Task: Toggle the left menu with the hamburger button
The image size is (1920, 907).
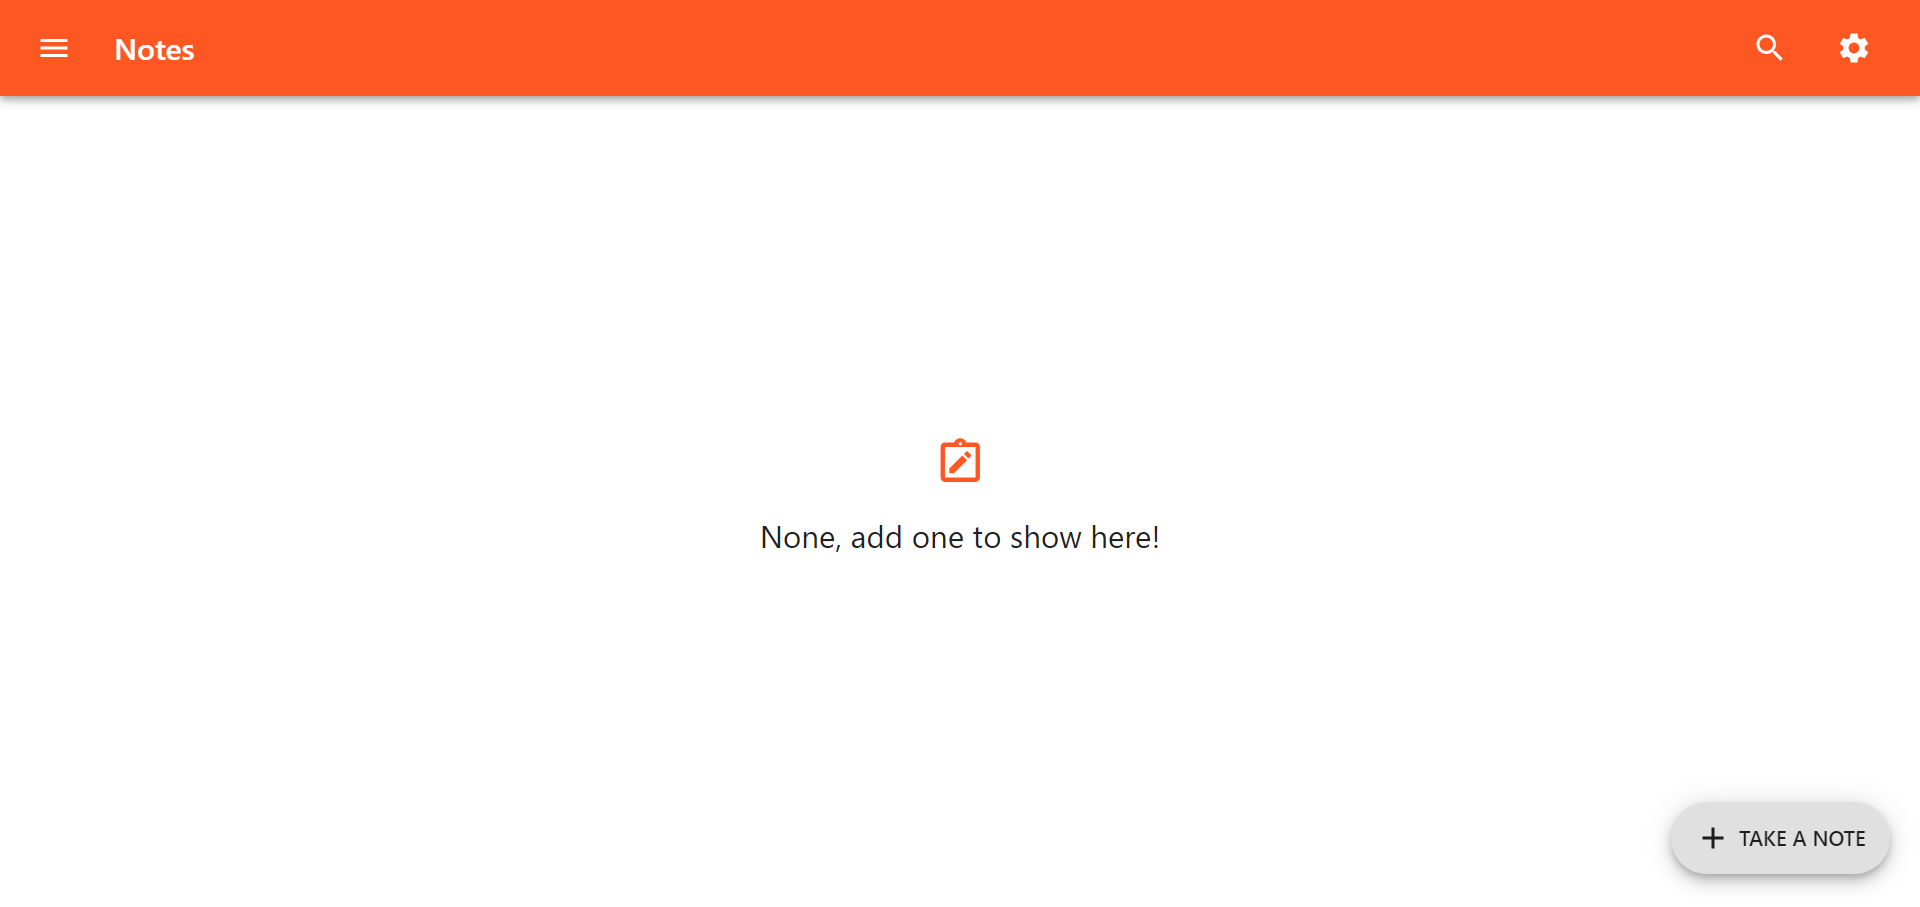Action: pyautogui.click(x=54, y=48)
